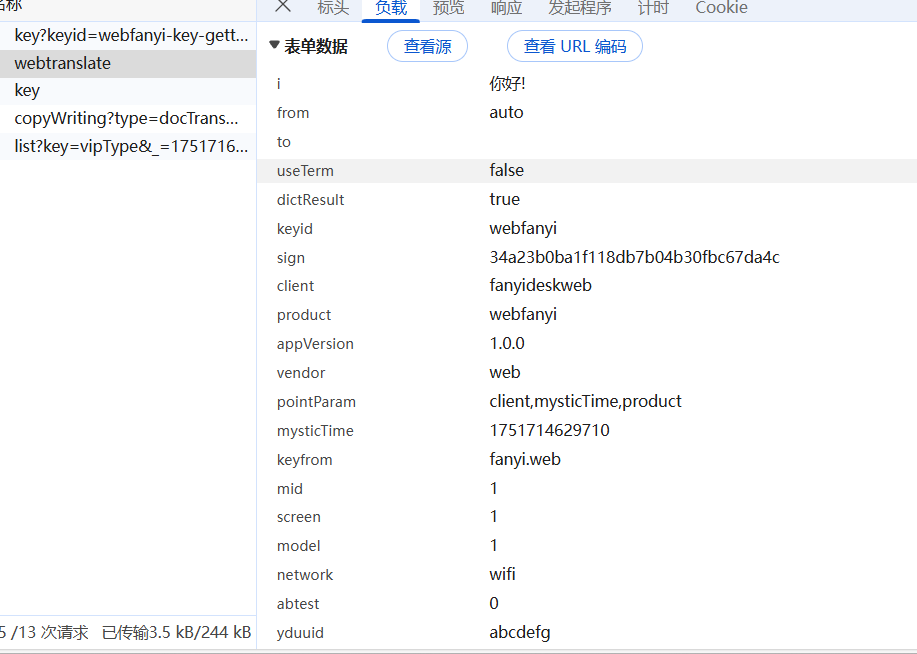Switch to the 标头 tab
The width and height of the screenshot is (917, 654).
click(x=333, y=8)
